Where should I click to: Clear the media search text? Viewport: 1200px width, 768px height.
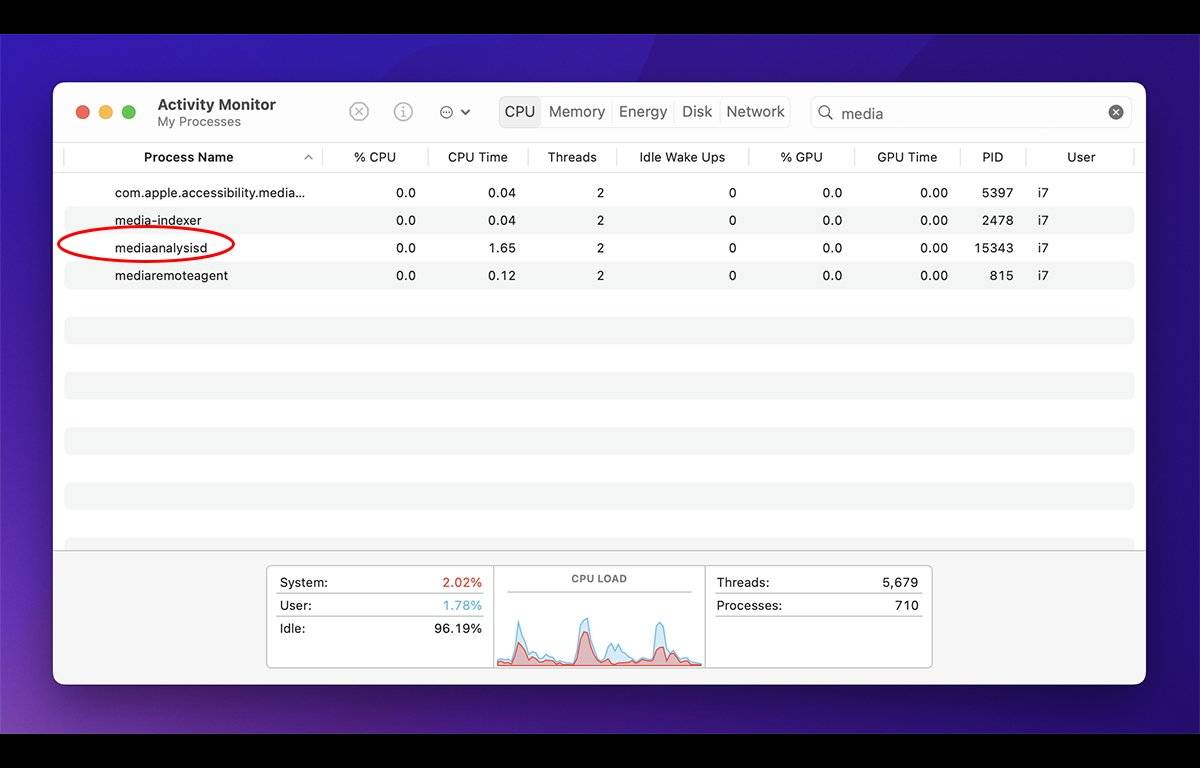1116,113
